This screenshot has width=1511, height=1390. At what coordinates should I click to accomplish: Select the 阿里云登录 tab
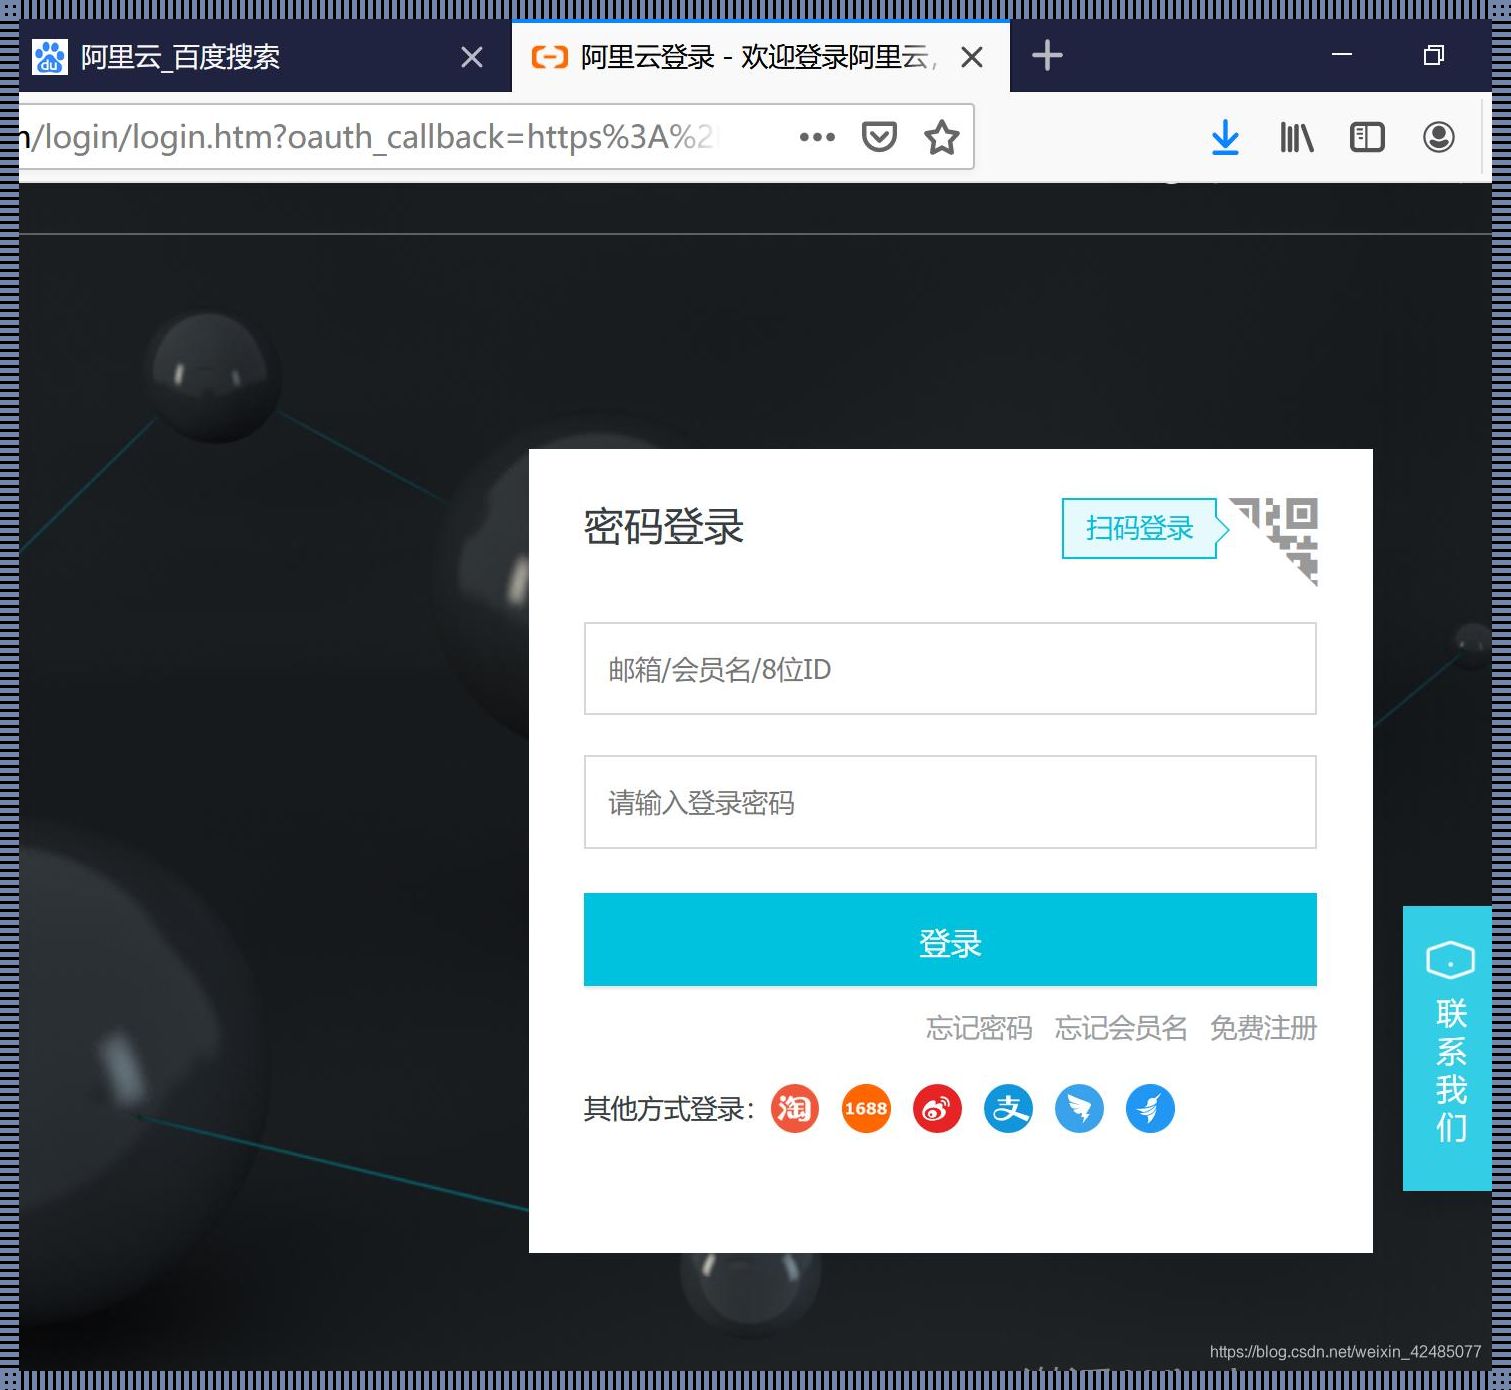(760, 57)
